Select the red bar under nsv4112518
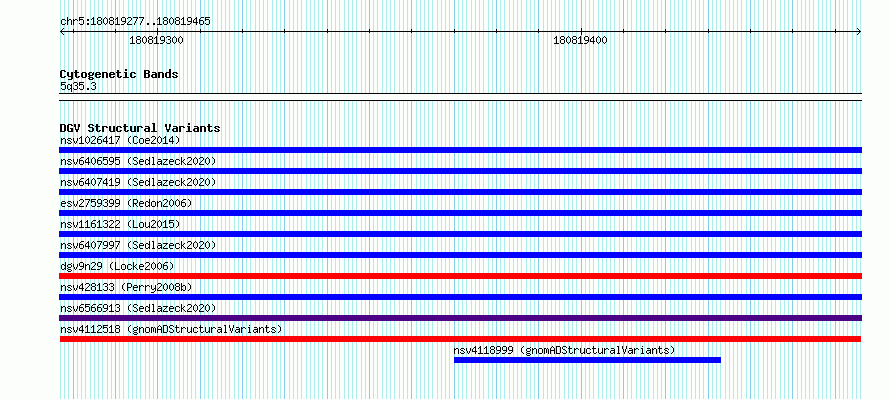The image size is (890, 399). point(460,339)
